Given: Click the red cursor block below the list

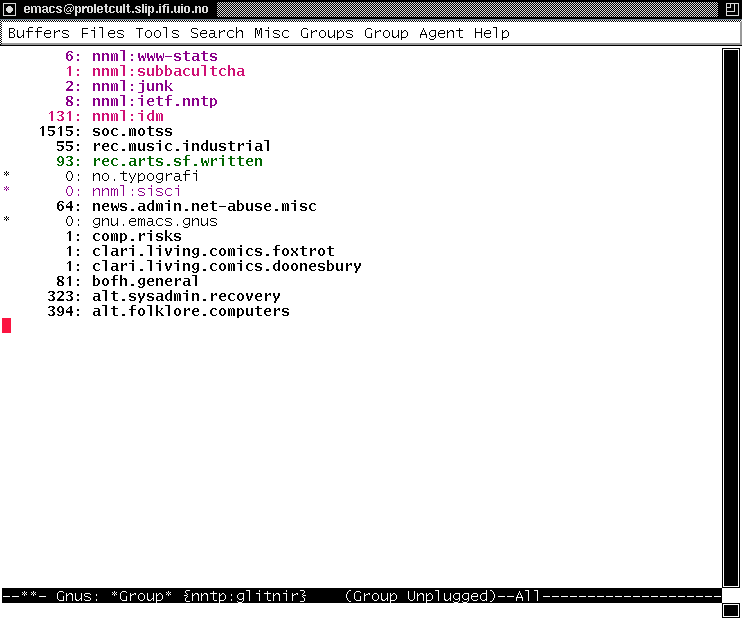Looking at the screenshot, I should click(x=7, y=326).
